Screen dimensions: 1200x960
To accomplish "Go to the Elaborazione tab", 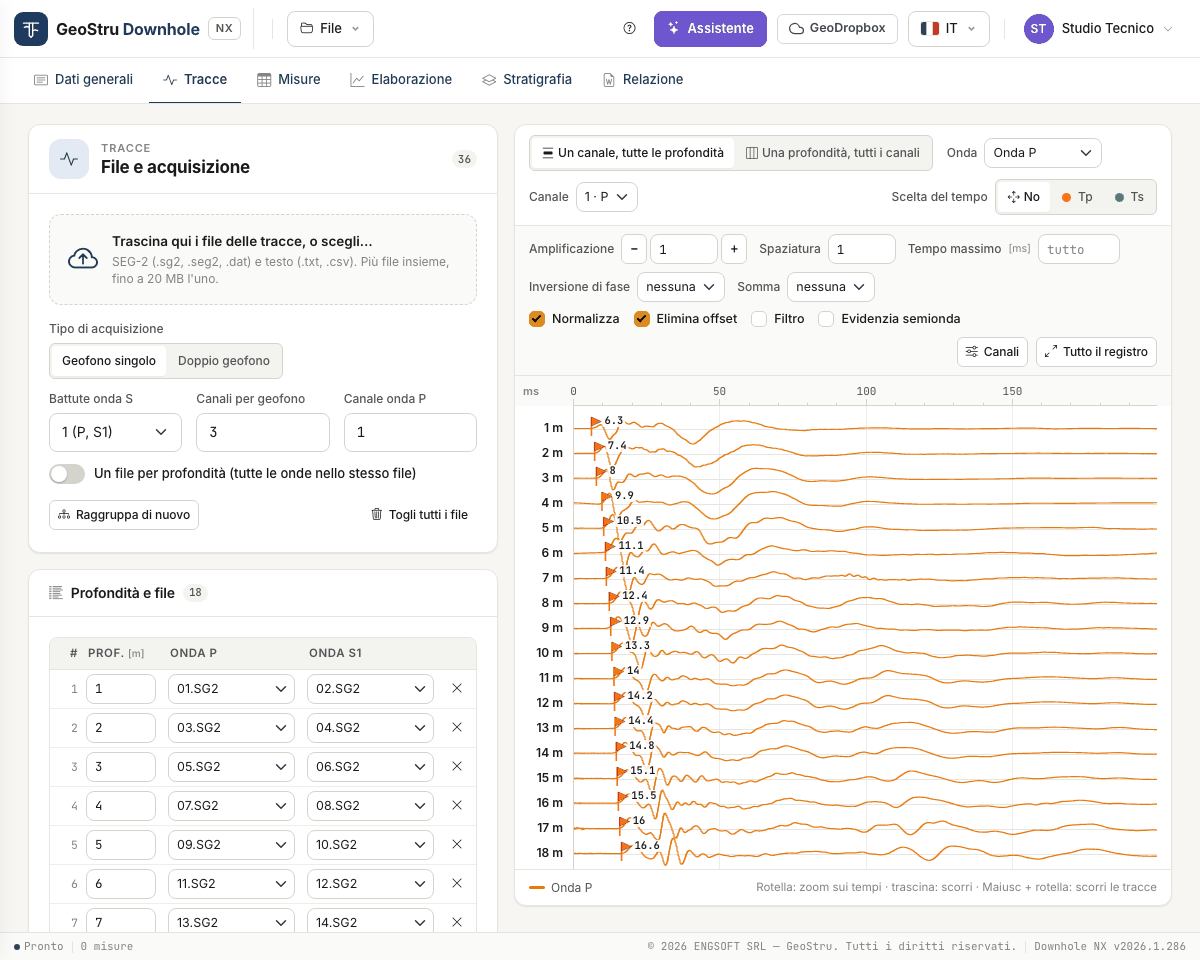I will pyautogui.click(x=401, y=80).
